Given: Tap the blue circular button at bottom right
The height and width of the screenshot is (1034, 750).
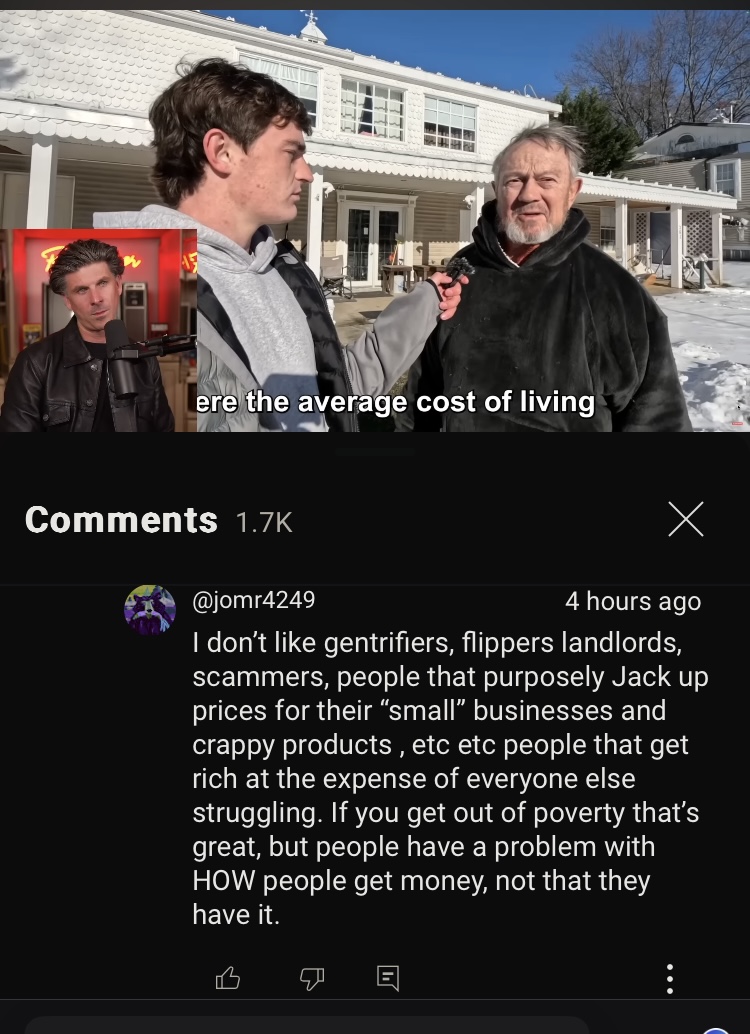Looking at the screenshot, I should 716,1030.
